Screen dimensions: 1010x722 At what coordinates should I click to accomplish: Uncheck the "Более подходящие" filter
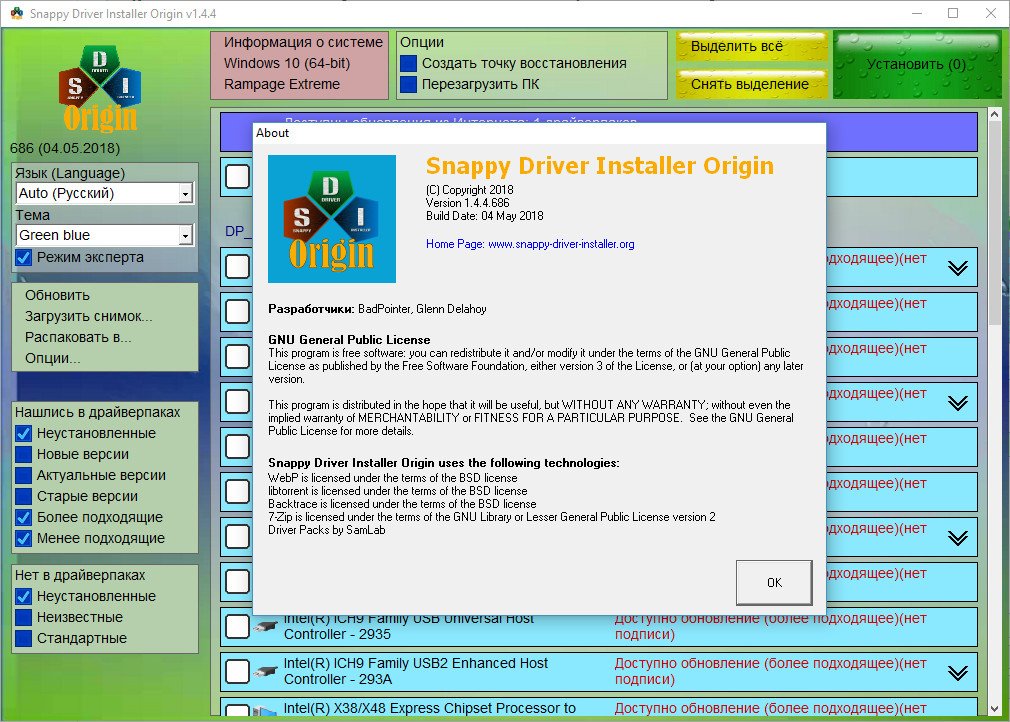point(24,517)
